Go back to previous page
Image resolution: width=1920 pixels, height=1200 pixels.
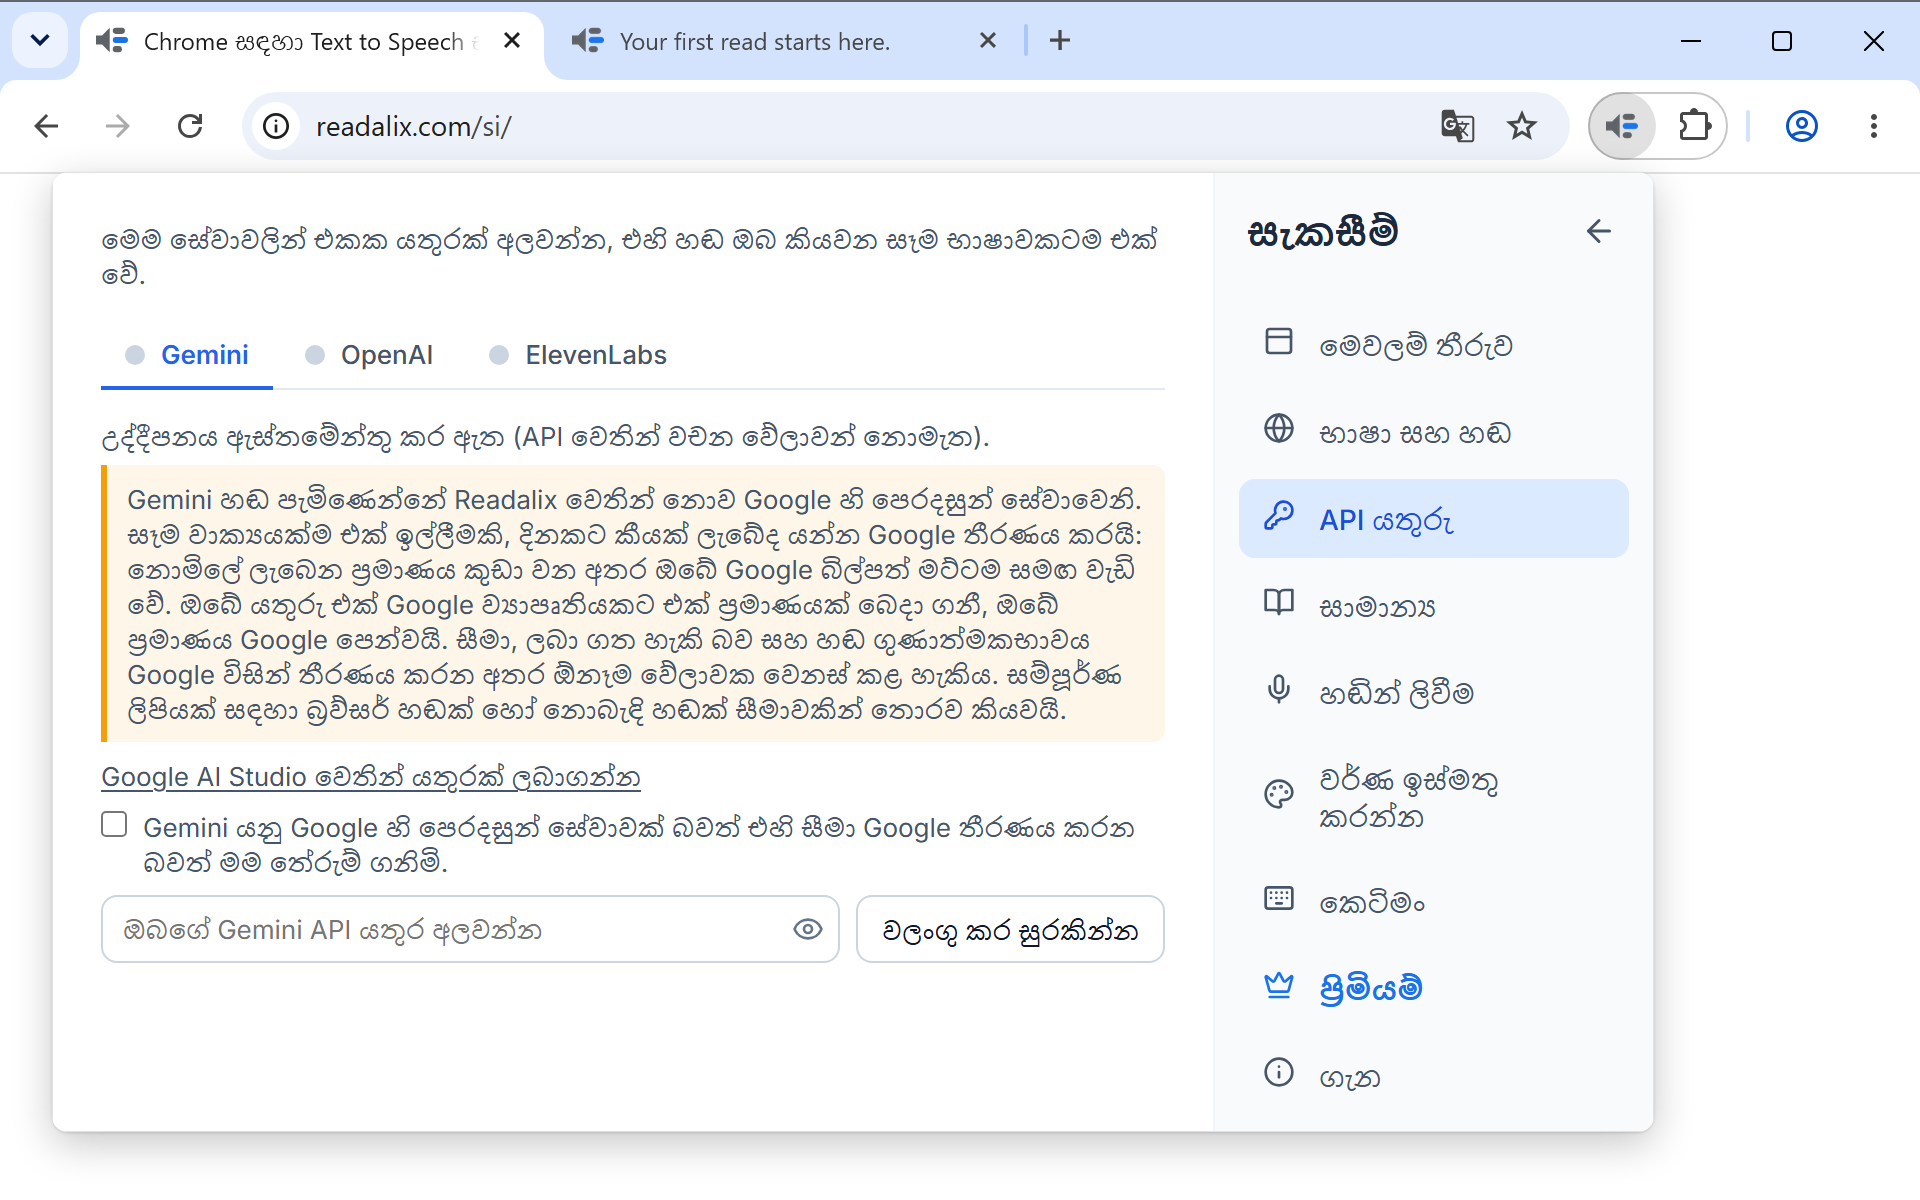point(46,126)
